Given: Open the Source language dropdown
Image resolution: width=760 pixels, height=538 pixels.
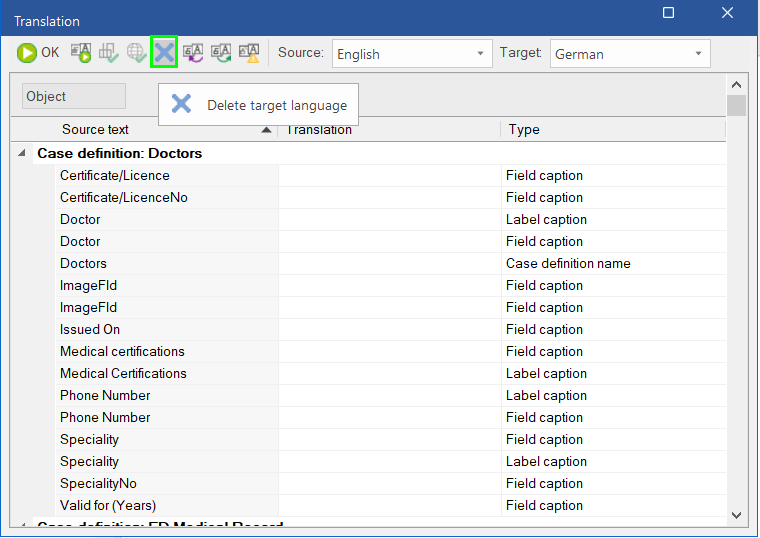Looking at the screenshot, I should 412,53.
